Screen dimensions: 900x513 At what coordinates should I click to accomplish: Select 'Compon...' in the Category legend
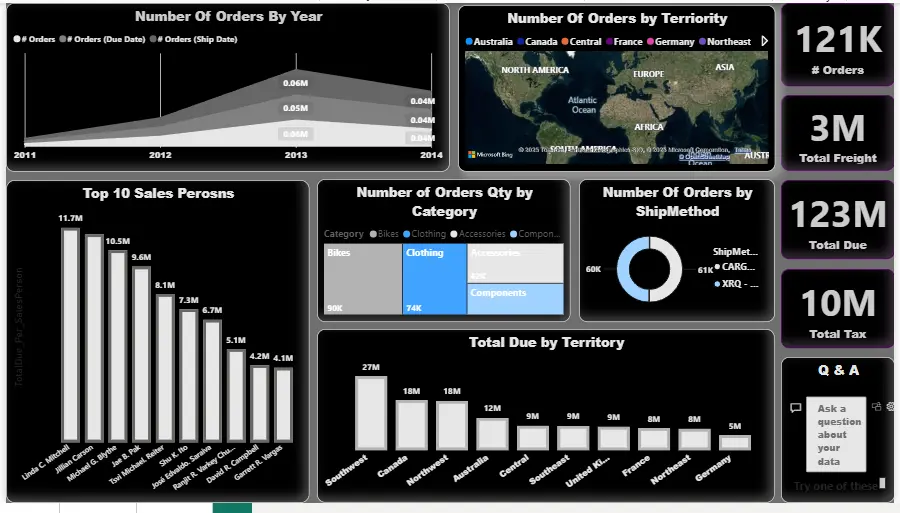(535, 234)
